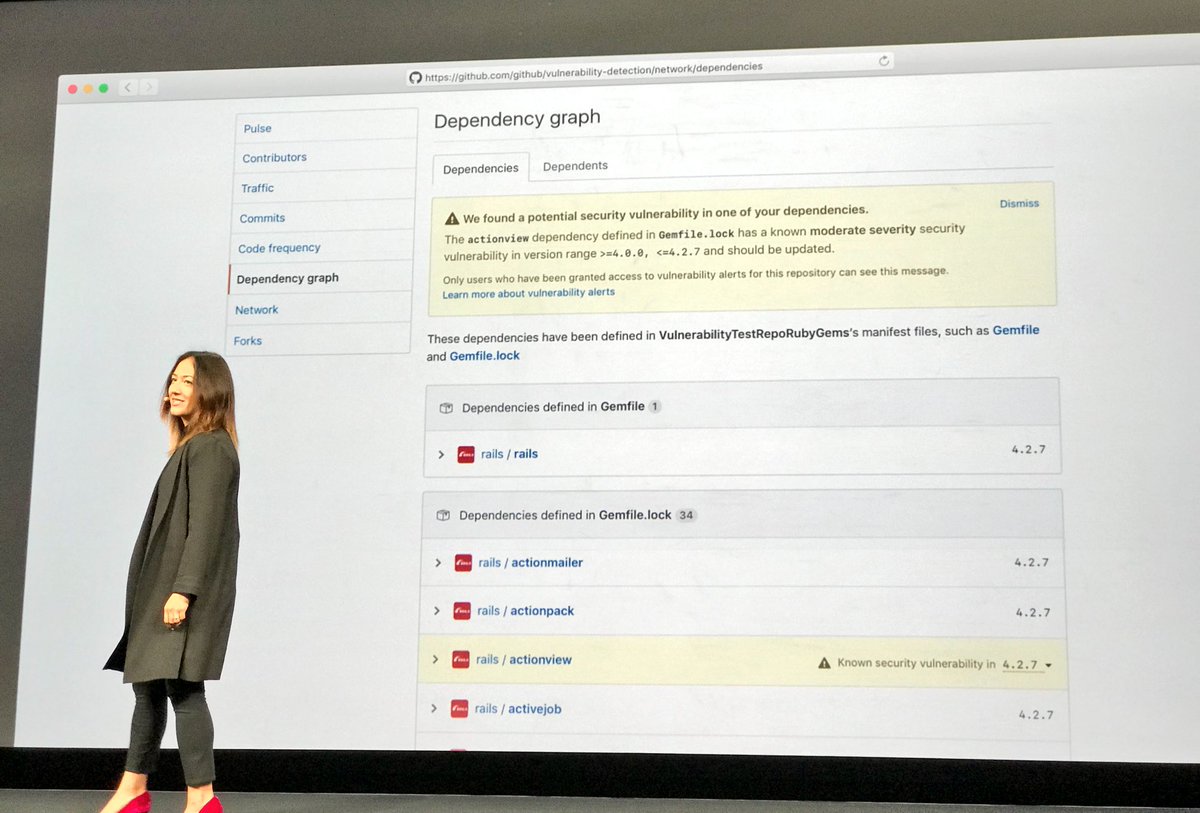Dismiss the security vulnerability alert
Viewport: 1200px width, 813px height.
pos(1019,203)
